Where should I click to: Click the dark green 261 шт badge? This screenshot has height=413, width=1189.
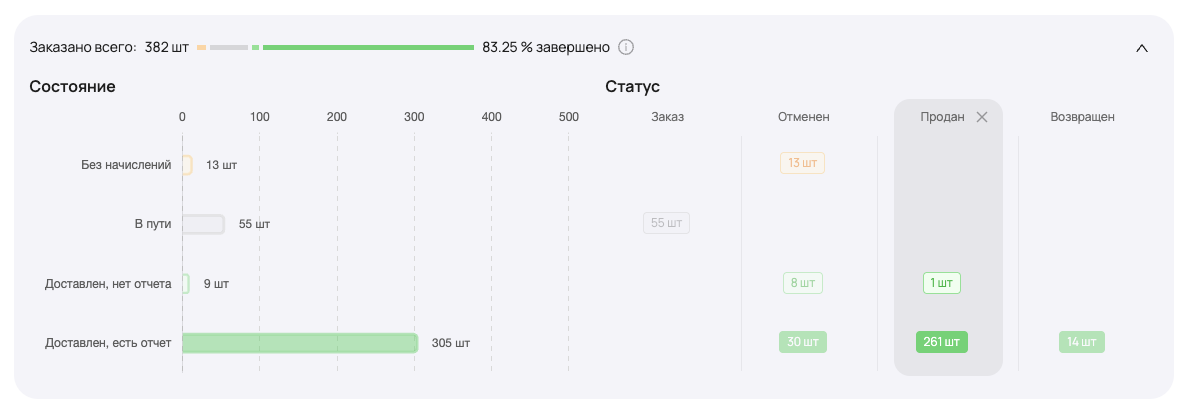click(x=941, y=342)
